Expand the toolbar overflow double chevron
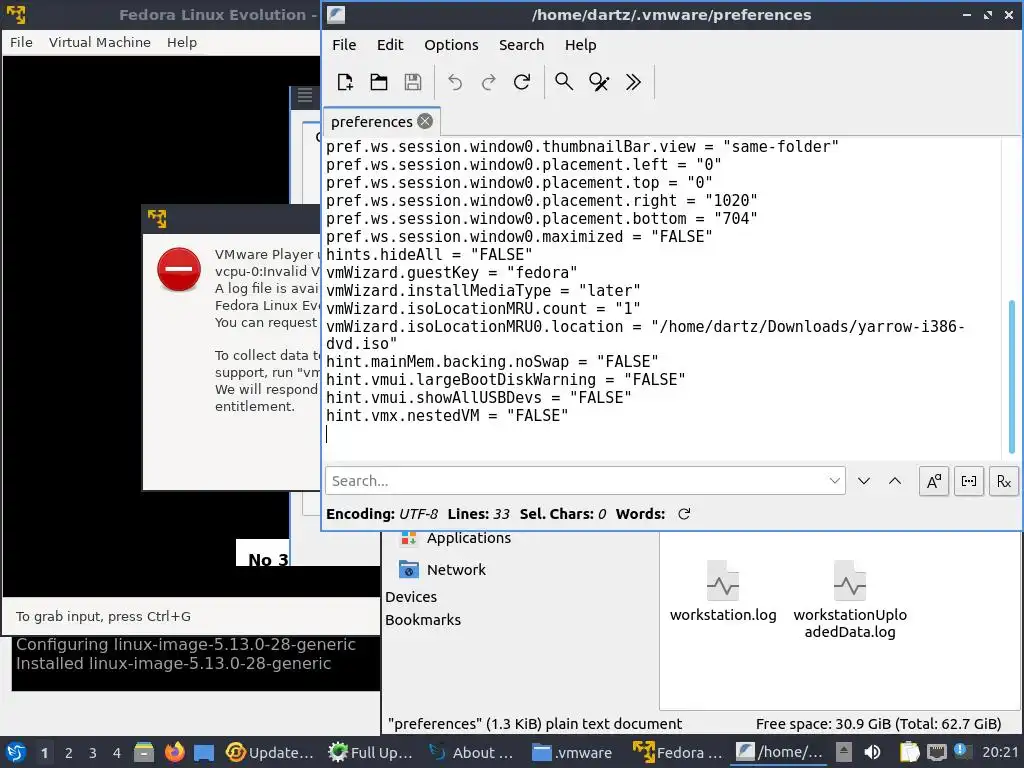 [x=633, y=82]
